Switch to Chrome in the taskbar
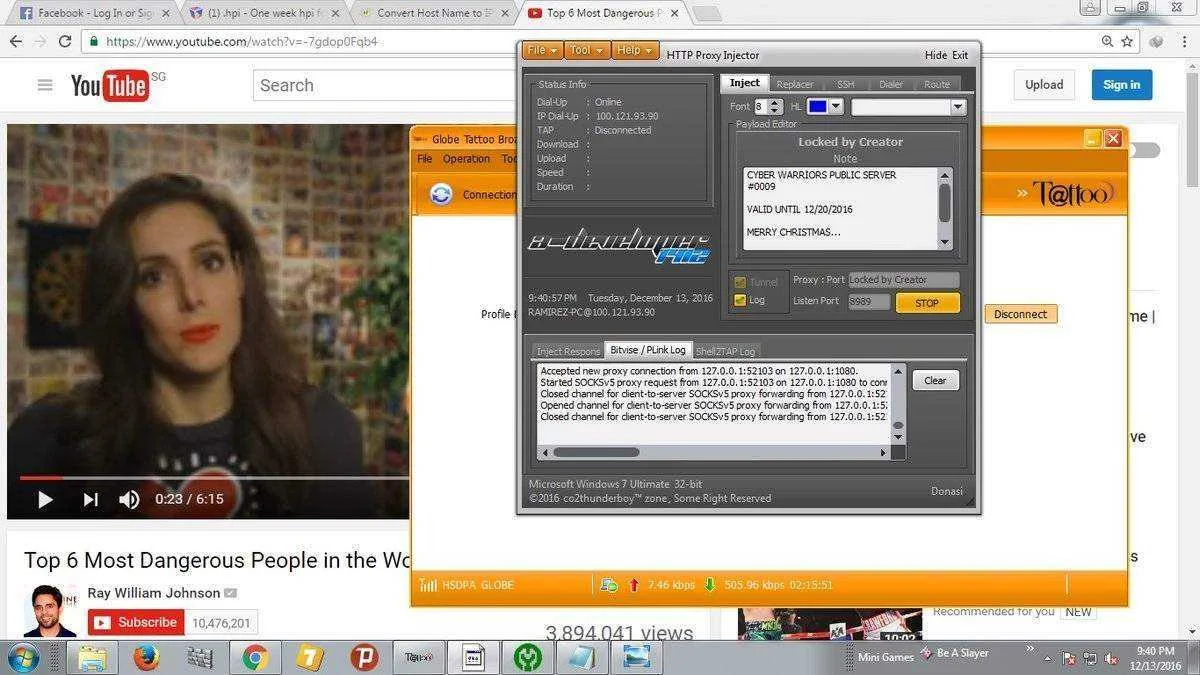Screen dimensions: 1200x675 click(x=255, y=657)
